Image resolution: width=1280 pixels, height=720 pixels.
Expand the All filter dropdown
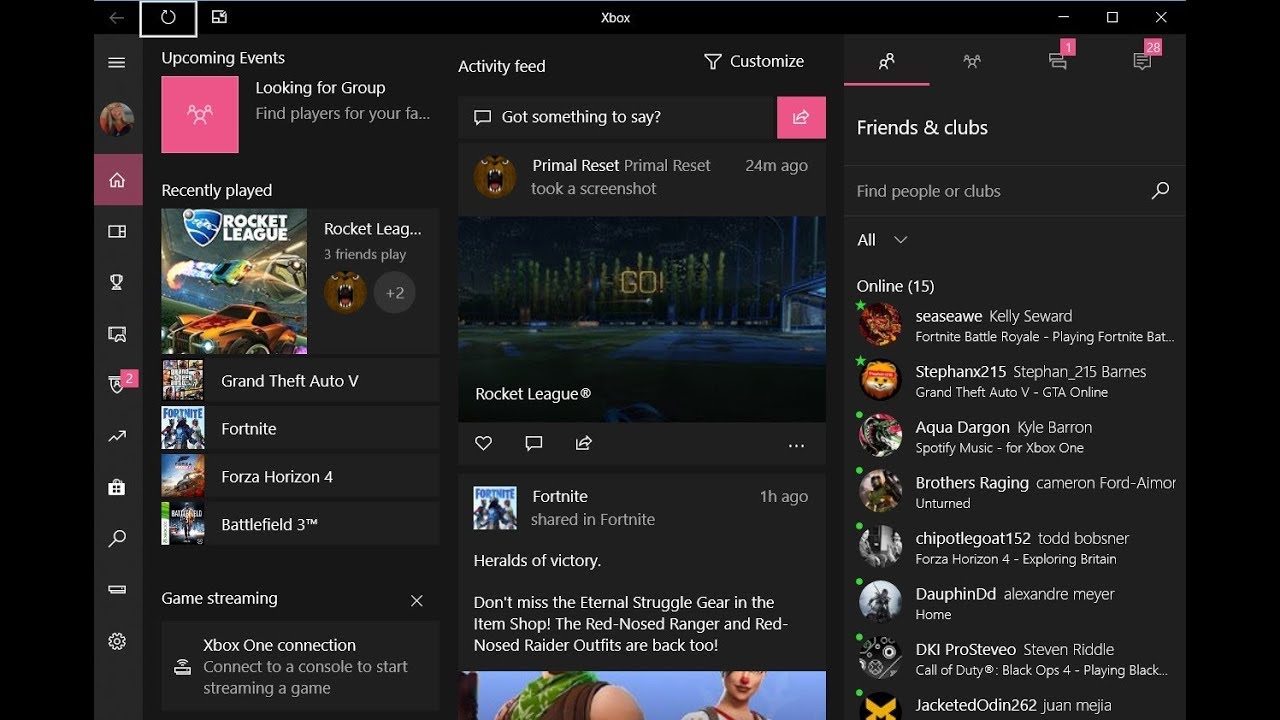[x=882, y=240]
